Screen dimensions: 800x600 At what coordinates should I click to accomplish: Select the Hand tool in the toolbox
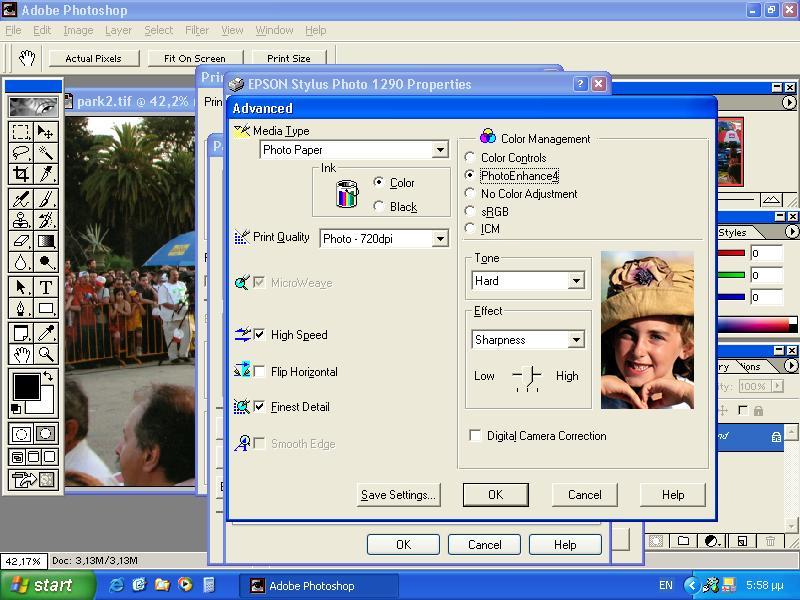pyautogui.click(x=21, y=354)
